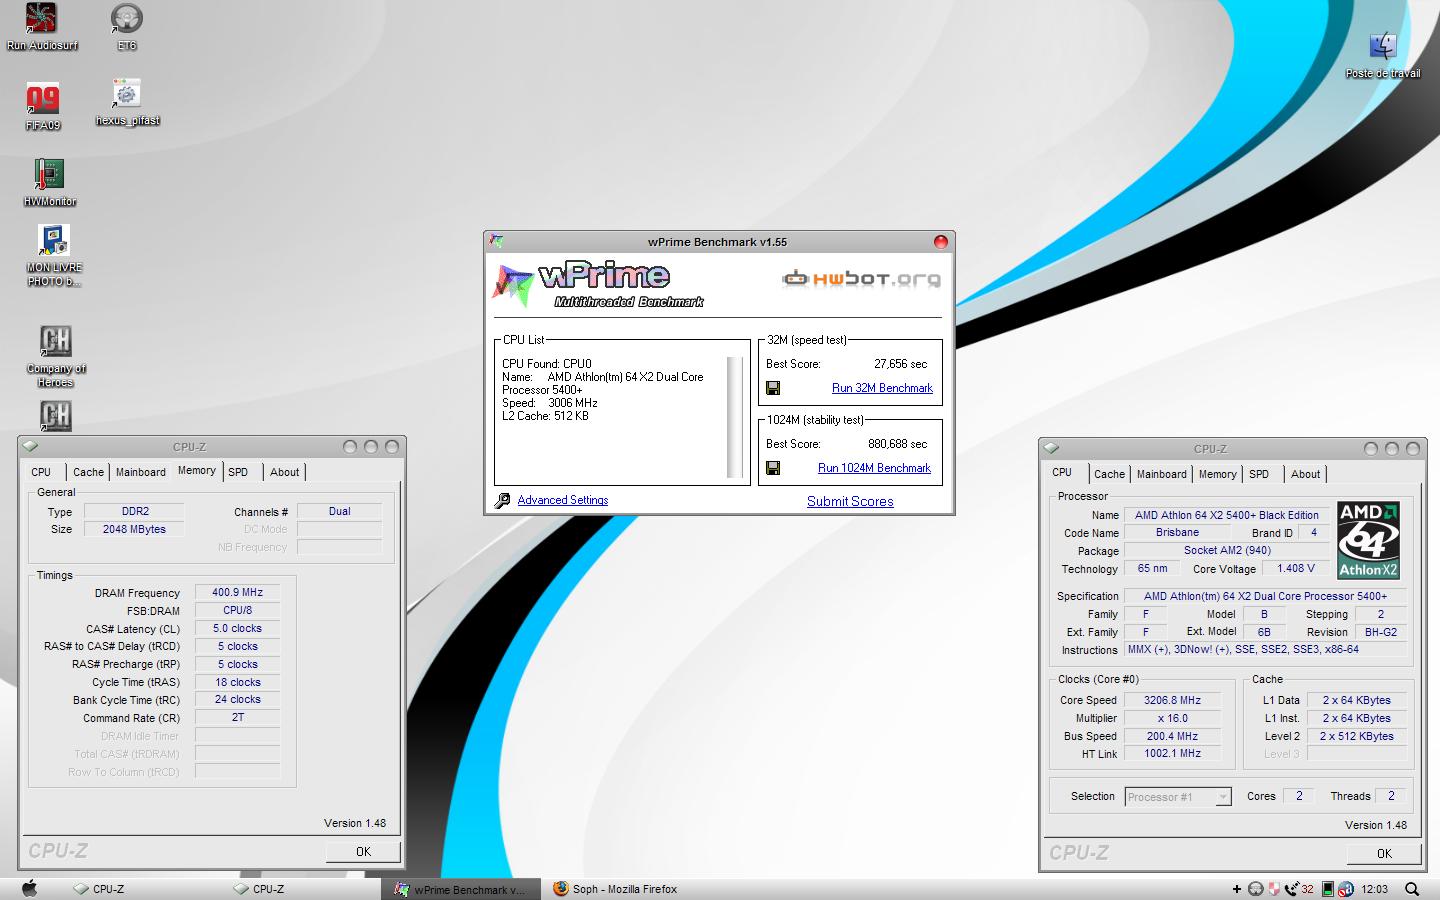Screen dimensions: 1440x900
Task: Click the memory Size value 2048 MBytes
Action: 134,529
